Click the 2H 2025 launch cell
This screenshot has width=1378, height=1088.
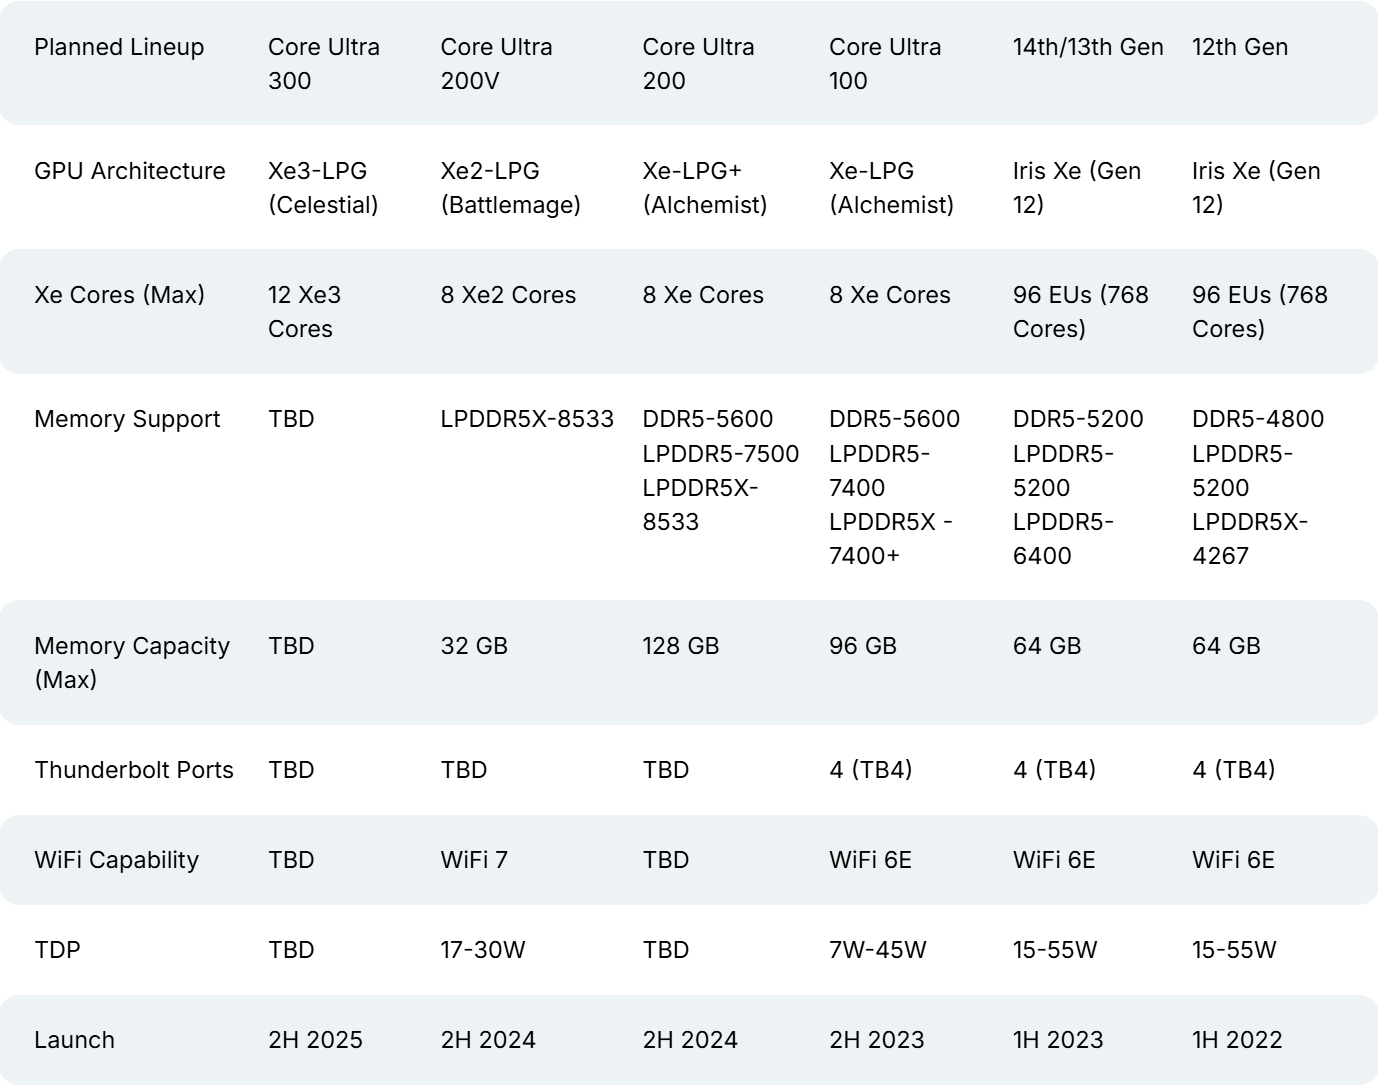click(x=315, y=1040)
